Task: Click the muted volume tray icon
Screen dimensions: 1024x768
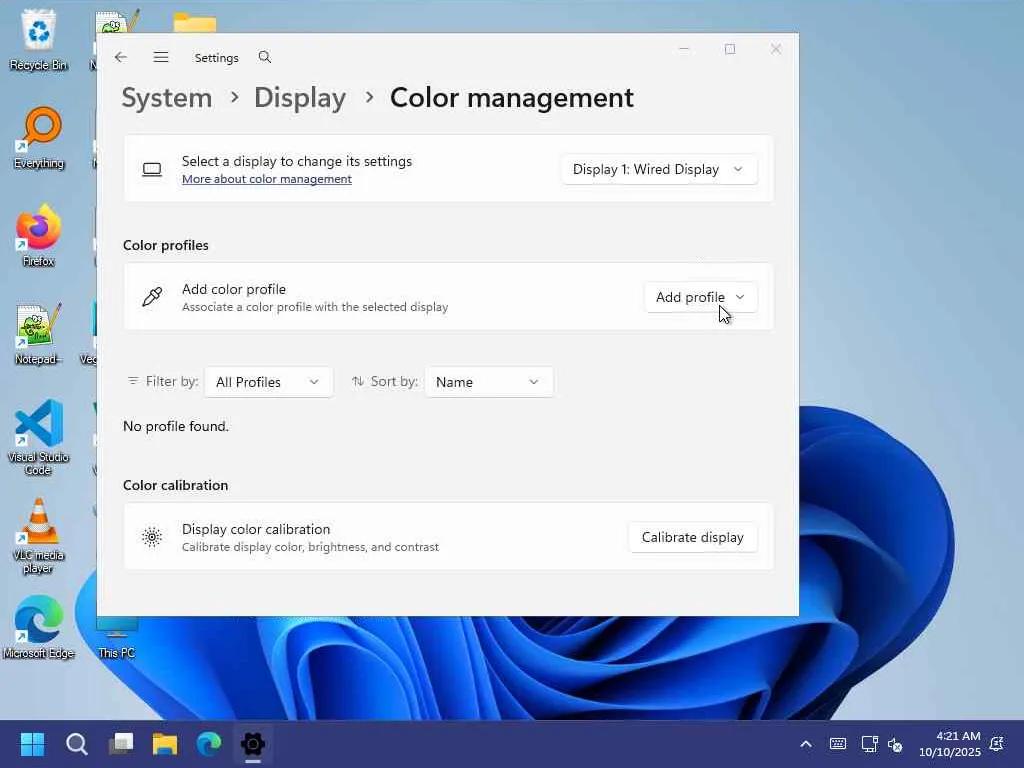Action: click(895, 744)
